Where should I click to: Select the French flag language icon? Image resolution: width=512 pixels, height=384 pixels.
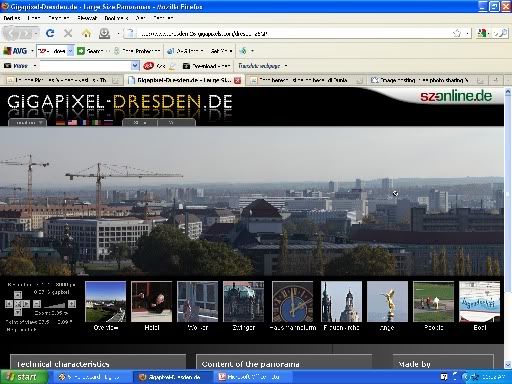click(x=84, y=123)
